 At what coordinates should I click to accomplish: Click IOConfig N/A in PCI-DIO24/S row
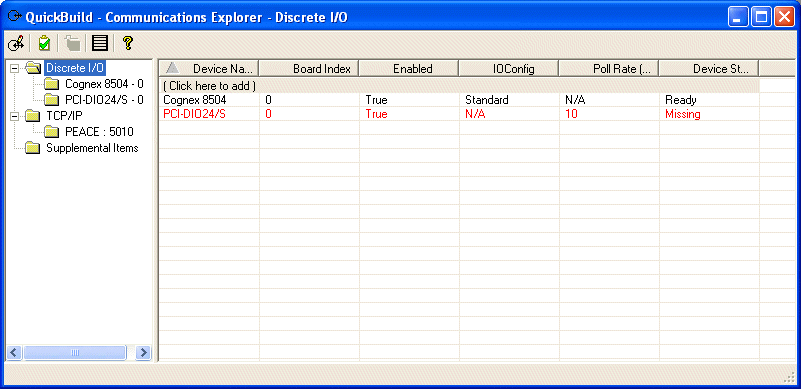coord(509,114)
